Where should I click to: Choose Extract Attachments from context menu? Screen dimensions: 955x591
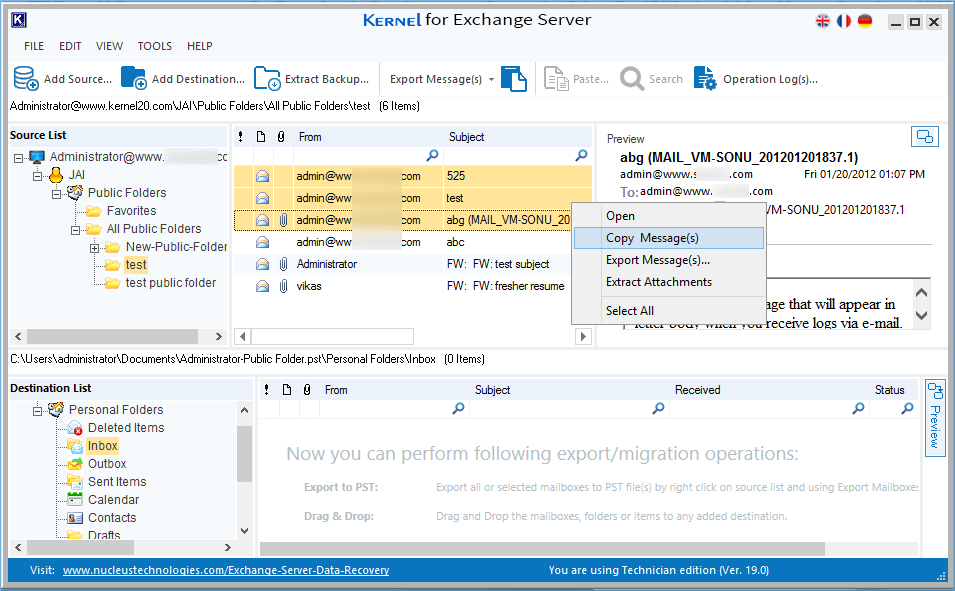pos(669,282)
